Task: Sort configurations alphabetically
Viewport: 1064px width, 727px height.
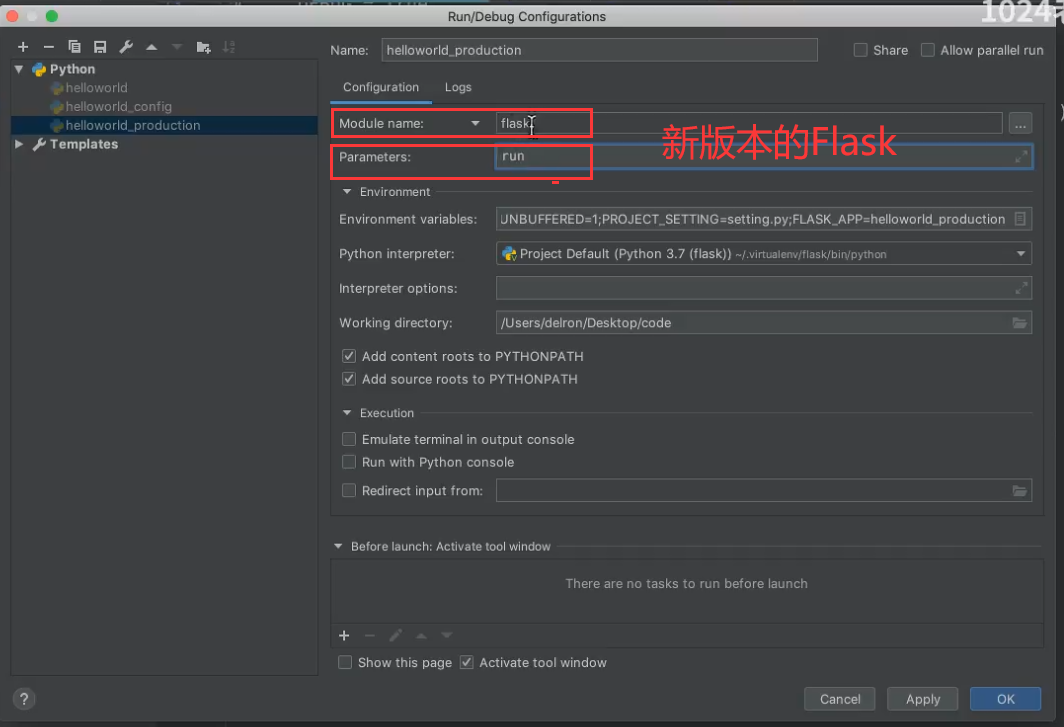Action: [x=229, y=47]
